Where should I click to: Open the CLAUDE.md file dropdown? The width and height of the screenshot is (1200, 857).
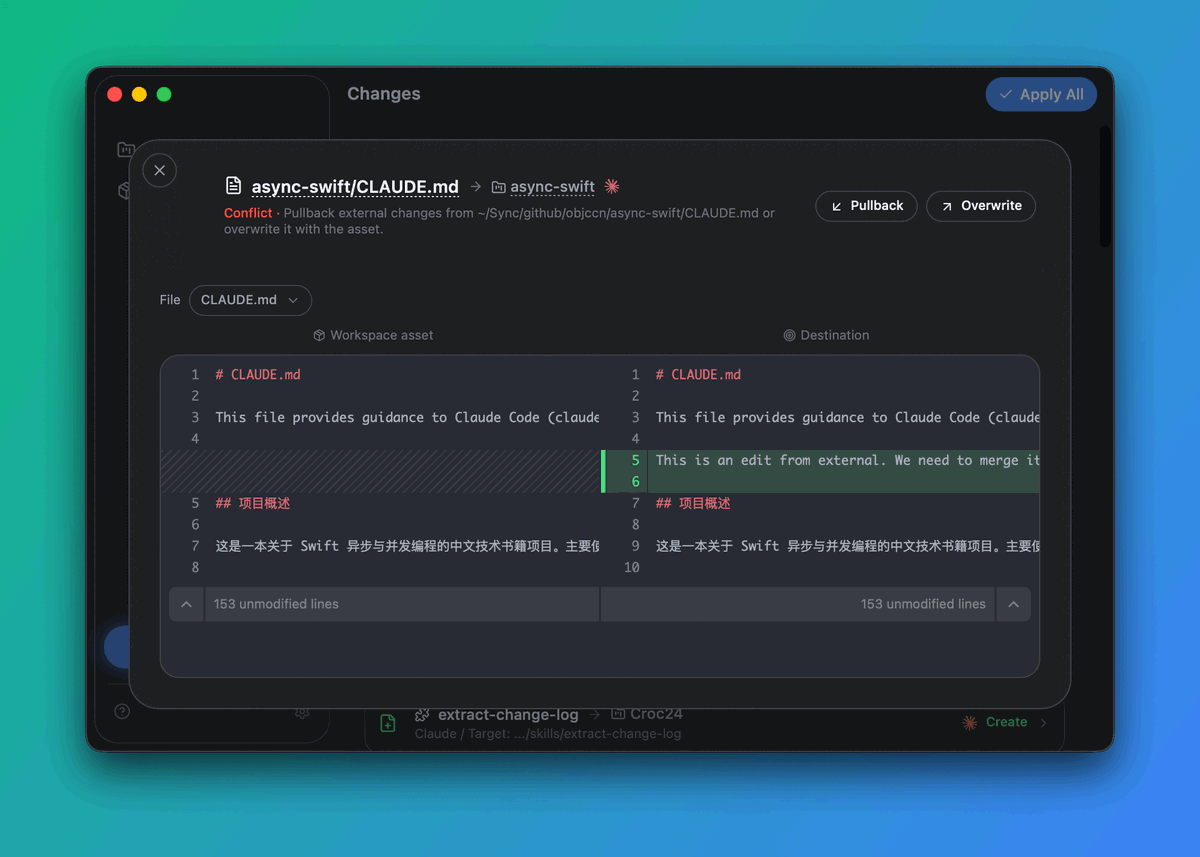coord(250,300)
